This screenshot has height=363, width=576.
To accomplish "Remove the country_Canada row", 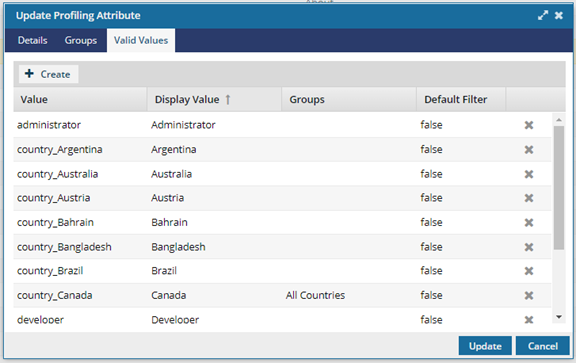I will (x=529, y=295).
